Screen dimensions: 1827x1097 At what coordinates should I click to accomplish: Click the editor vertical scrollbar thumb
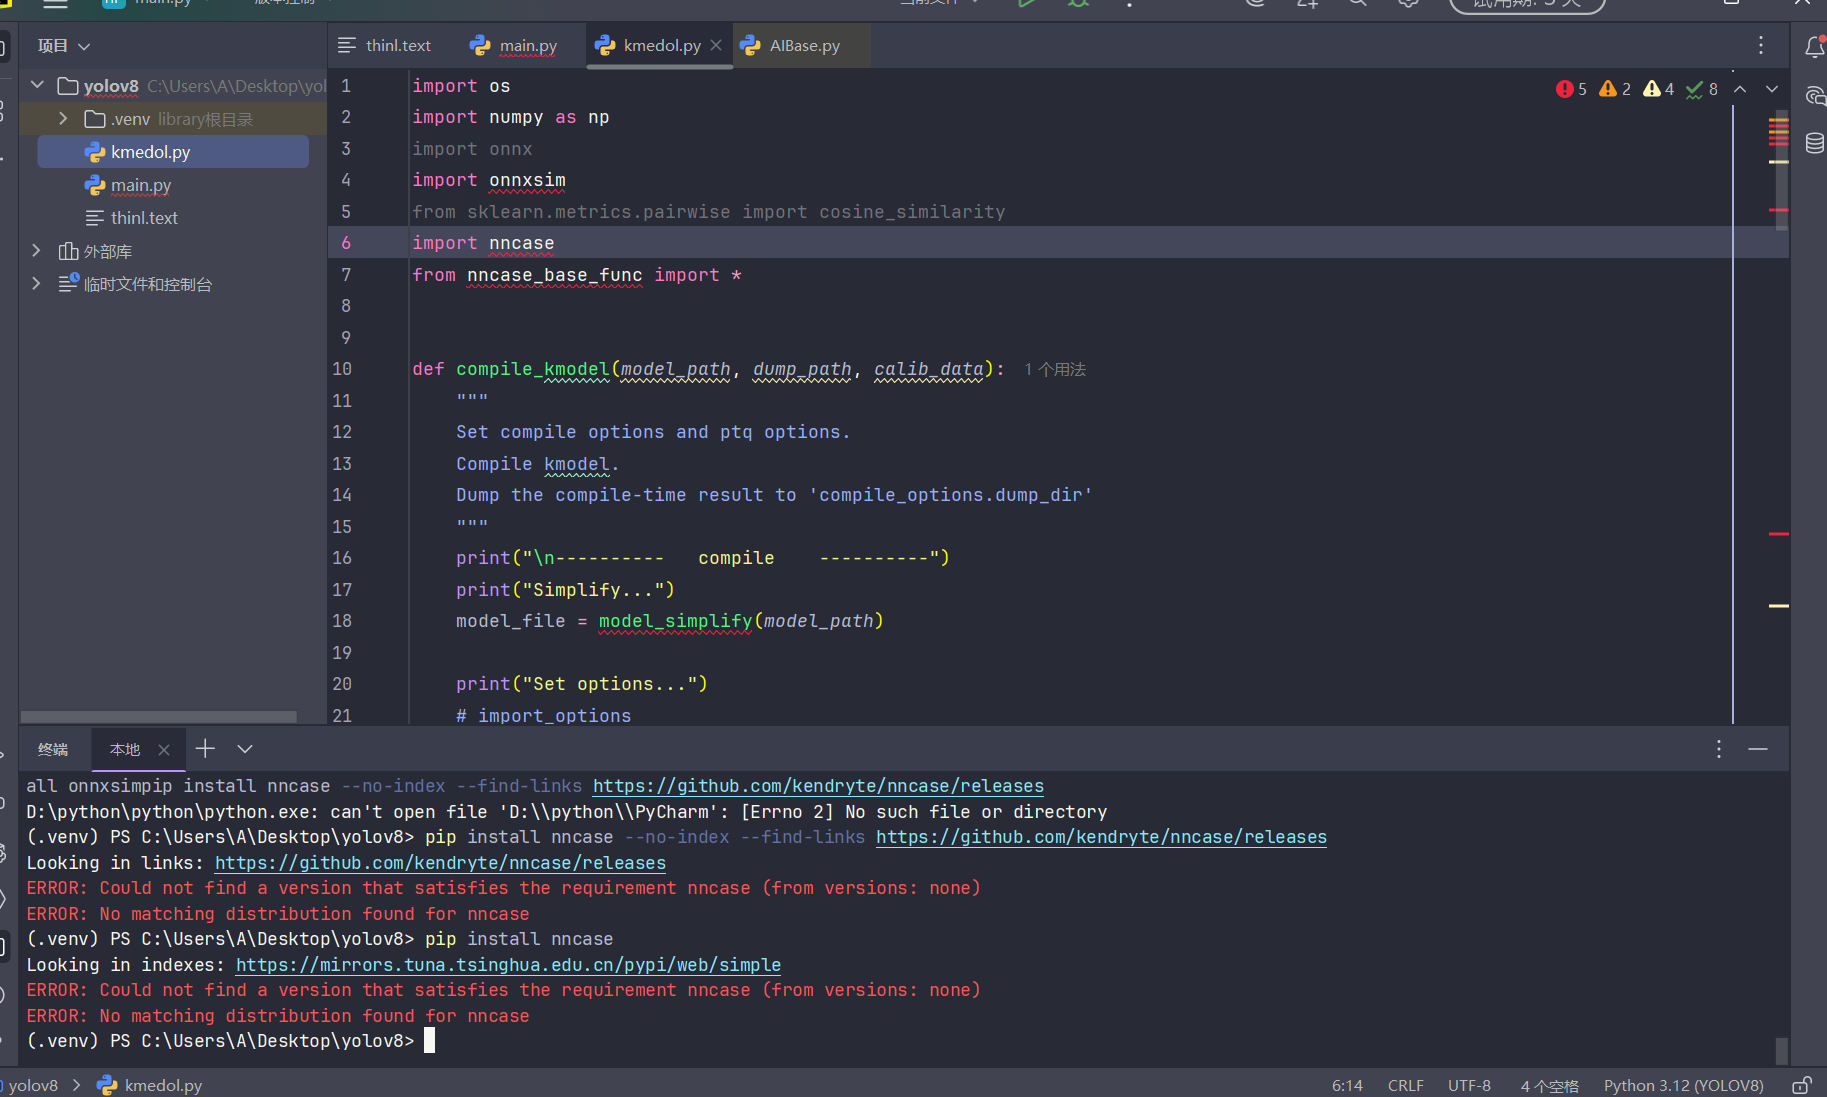tap(1781, 170)
